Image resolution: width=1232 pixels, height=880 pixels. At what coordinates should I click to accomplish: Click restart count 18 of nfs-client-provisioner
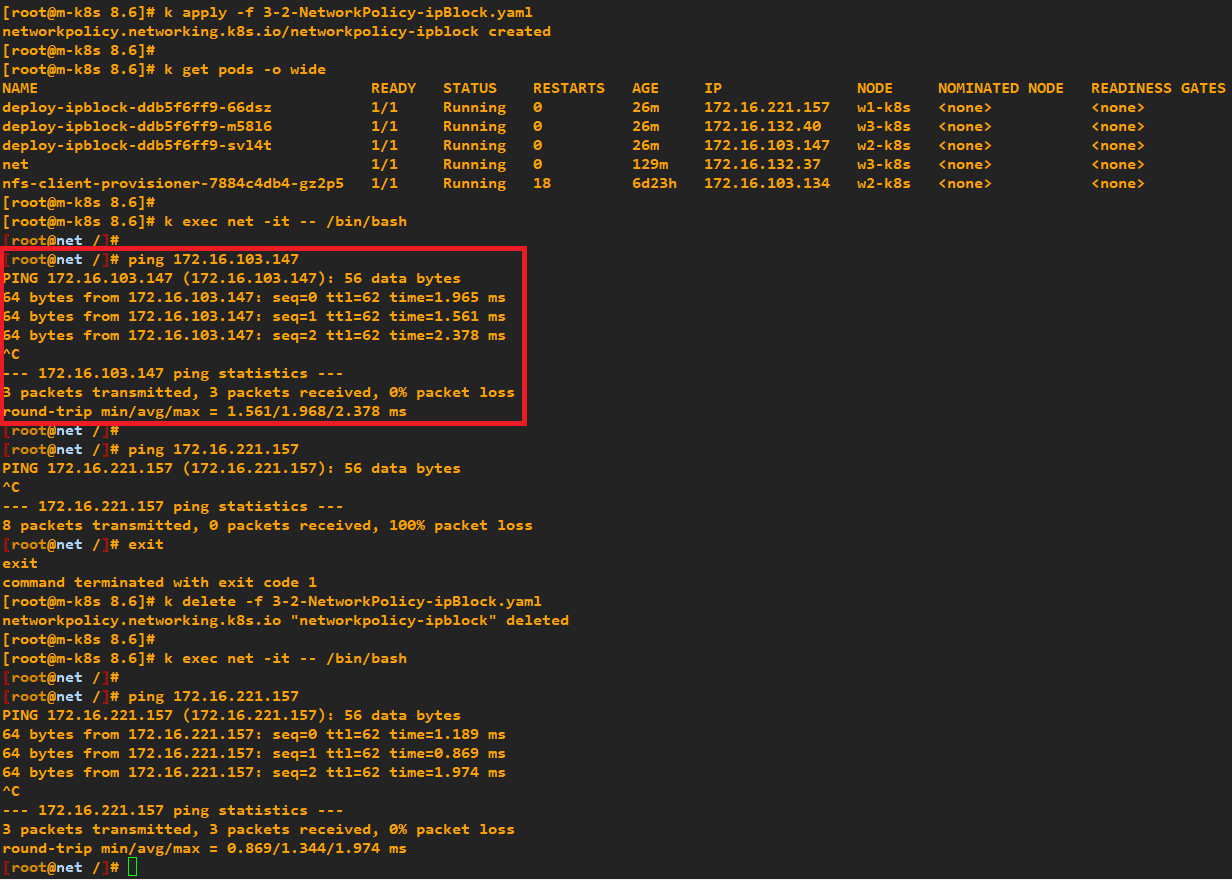point(542,183)
